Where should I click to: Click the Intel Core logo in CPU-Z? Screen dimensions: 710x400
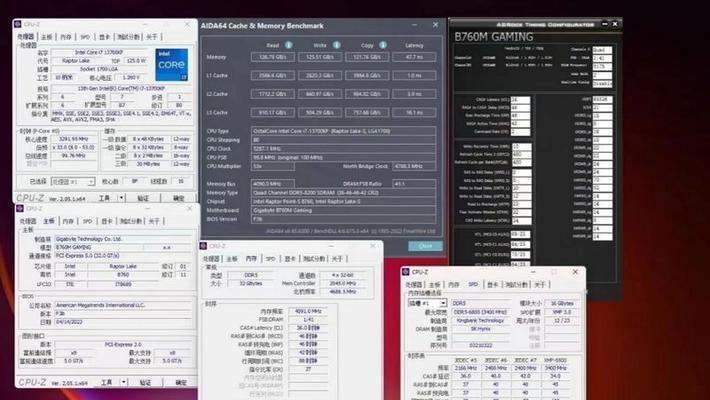(x=172, y=65)
